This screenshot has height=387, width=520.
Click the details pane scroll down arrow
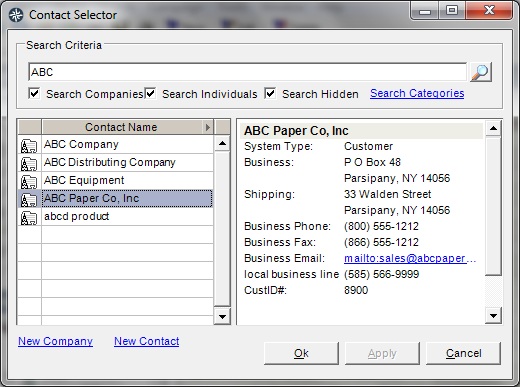[493, 315]
